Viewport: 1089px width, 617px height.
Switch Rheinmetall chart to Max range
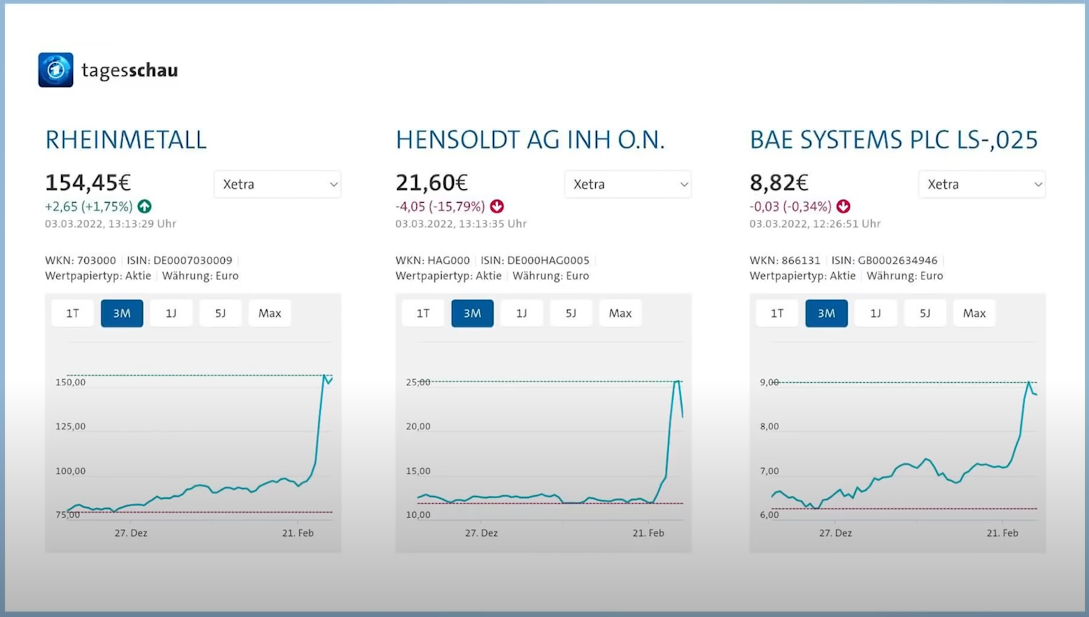click(x=270, y=313)
